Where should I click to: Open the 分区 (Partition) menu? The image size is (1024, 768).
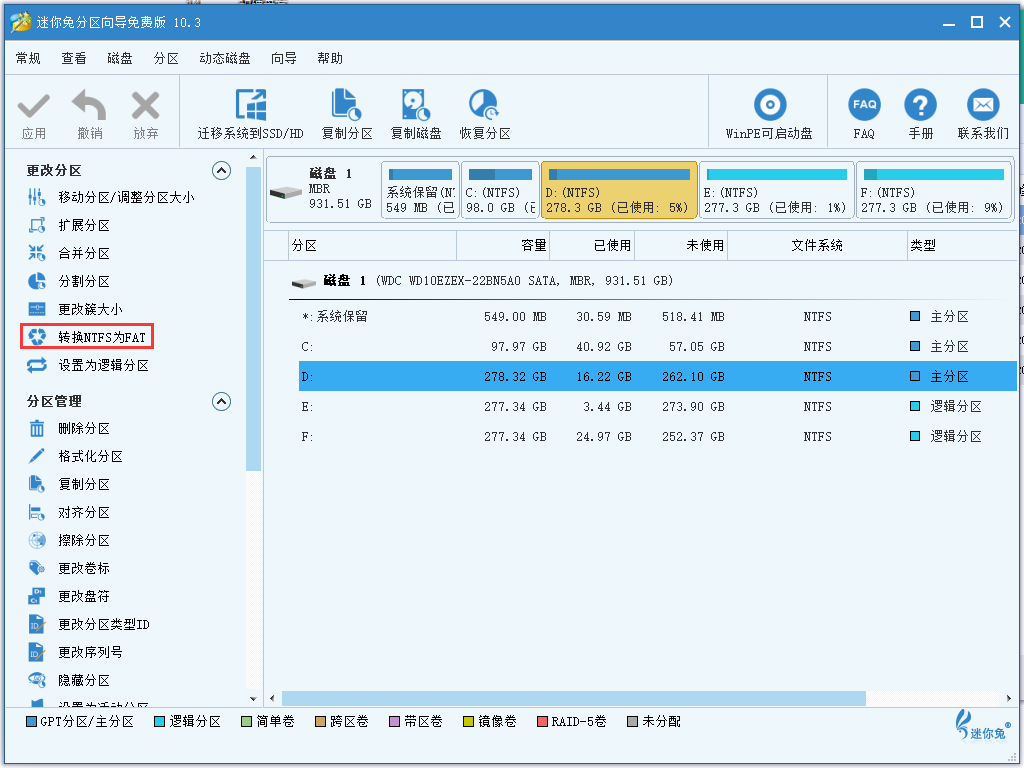tap(166, 58)
